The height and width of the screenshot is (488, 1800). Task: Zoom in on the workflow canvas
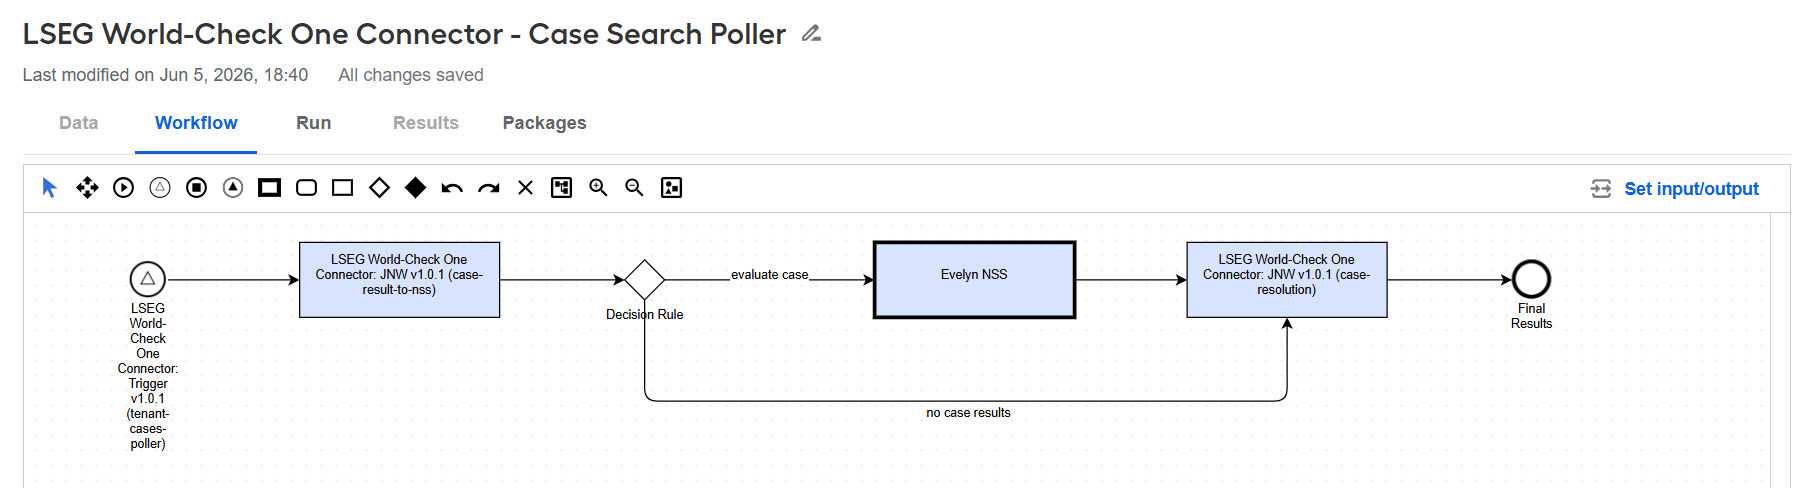tap(598, 187)
